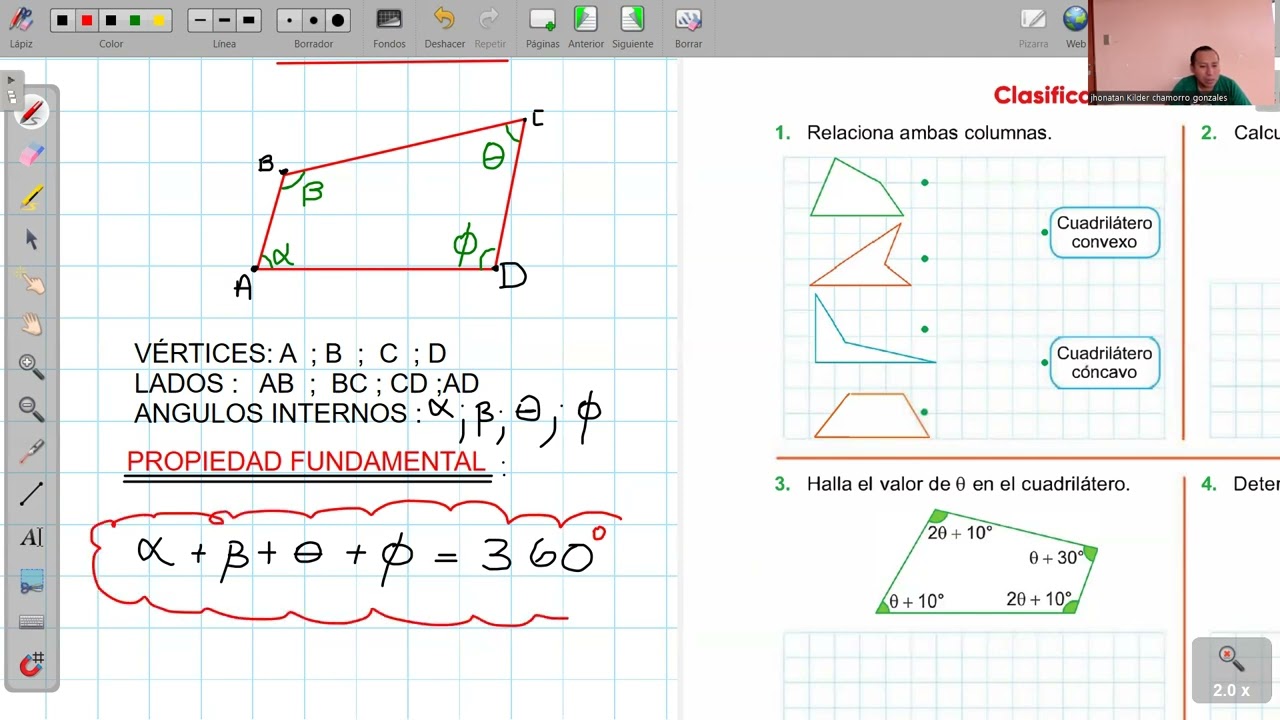Select the magic pointing hand tool
This screenshot has height=720, width=1280.
(32, 282)
